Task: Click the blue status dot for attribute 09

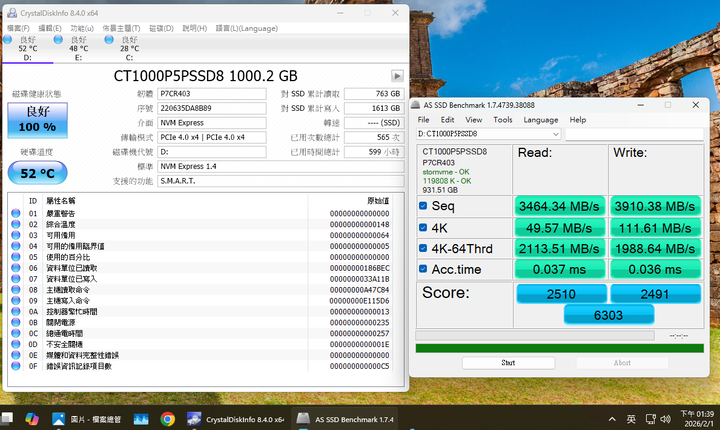Action: [16, 300]
